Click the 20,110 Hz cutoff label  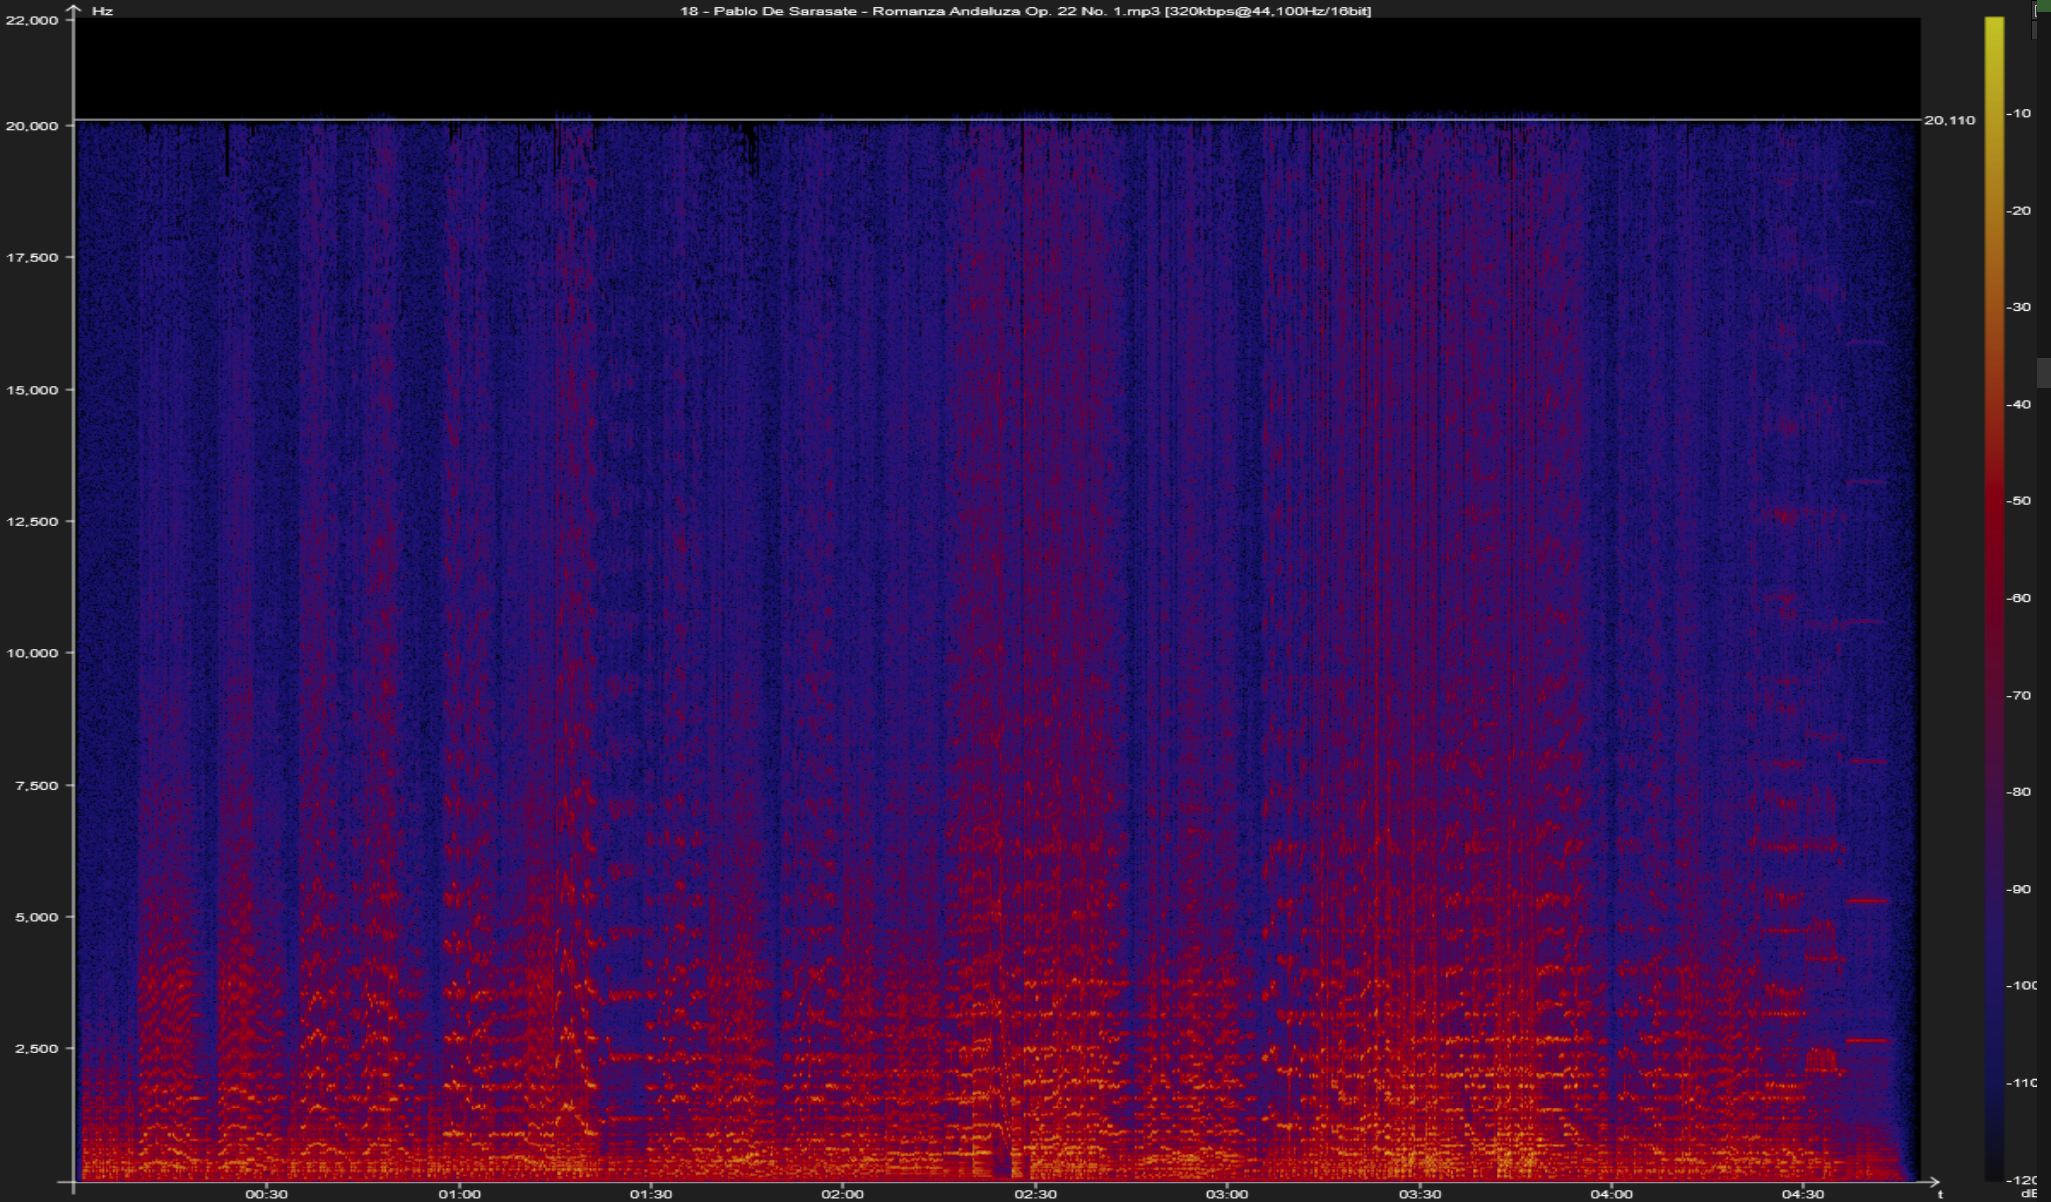tap(1949, 120)
